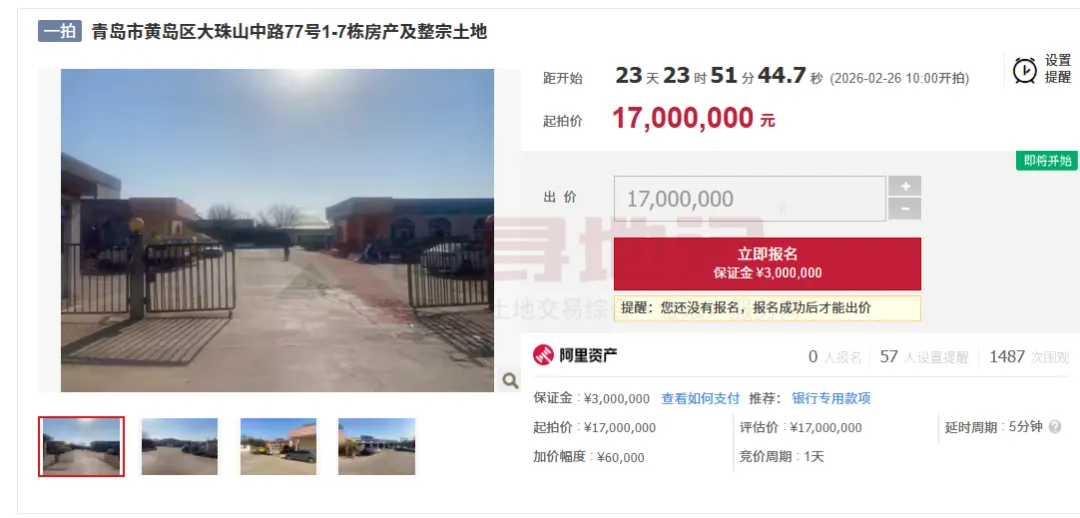
Task: Click the help icon beside 延时周期 5分钟
Action: tap(1055, 427)
